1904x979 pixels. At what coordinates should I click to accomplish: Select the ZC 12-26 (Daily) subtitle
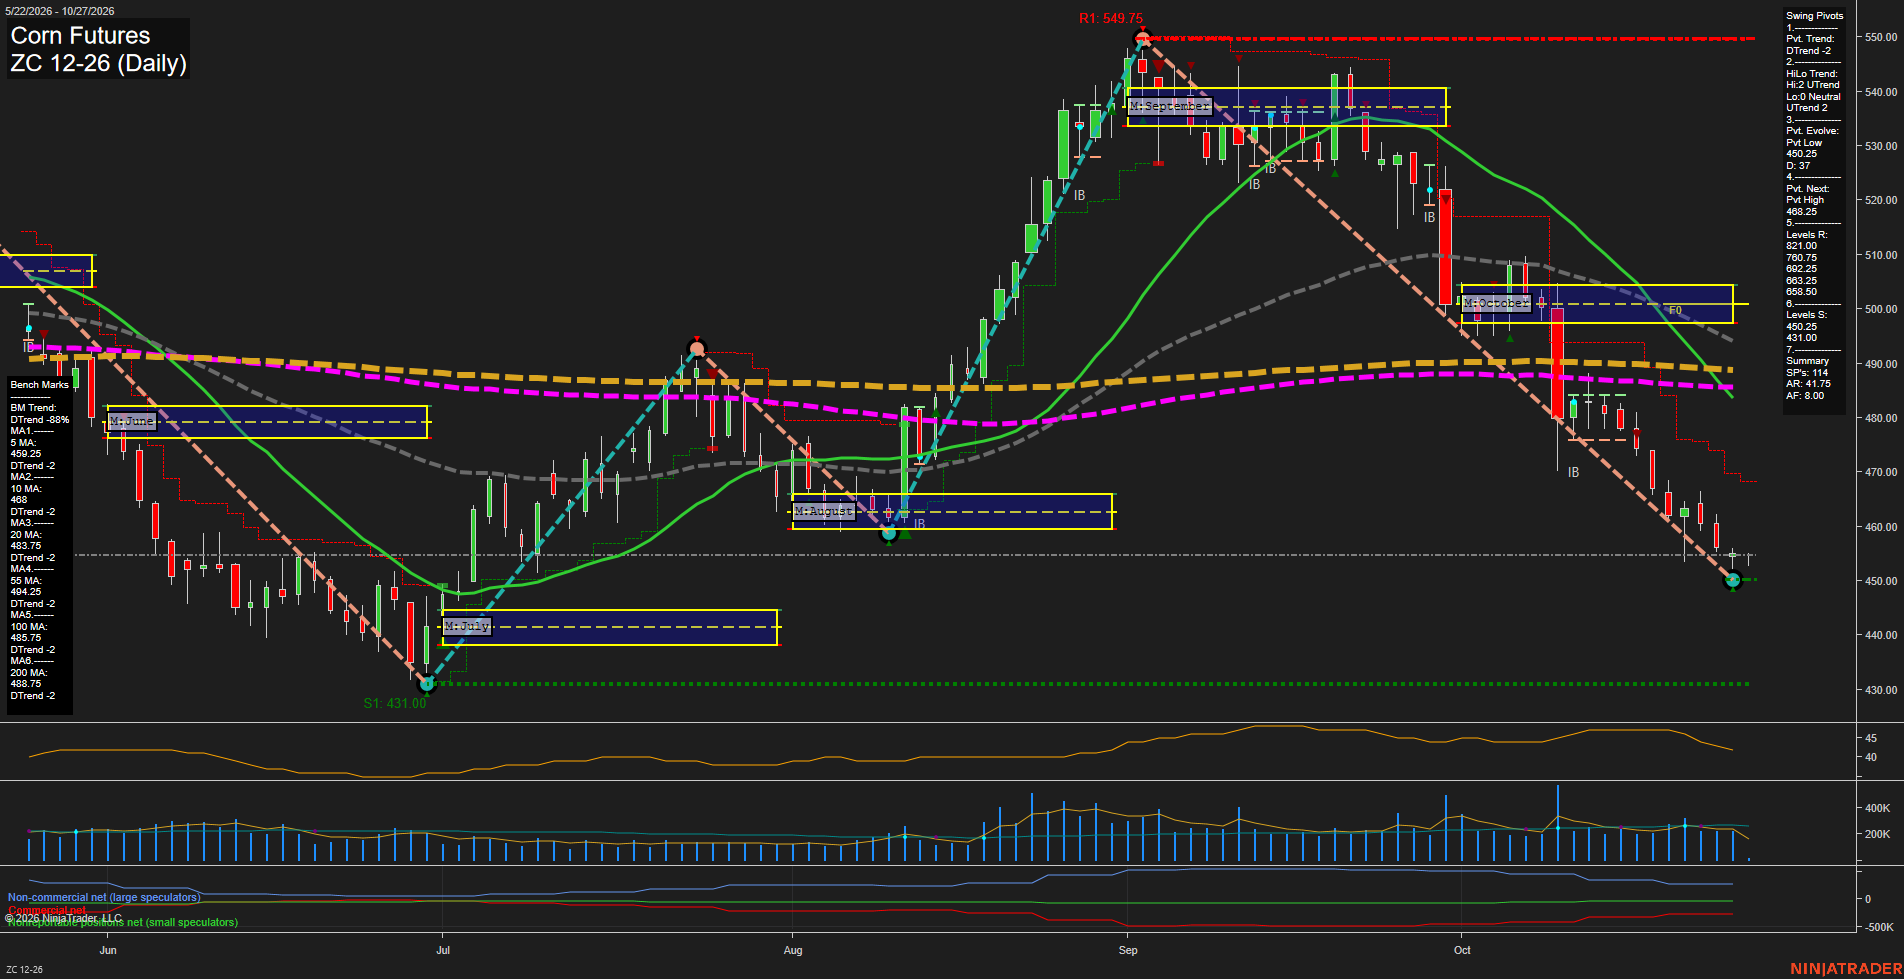[x=98, y=63]
